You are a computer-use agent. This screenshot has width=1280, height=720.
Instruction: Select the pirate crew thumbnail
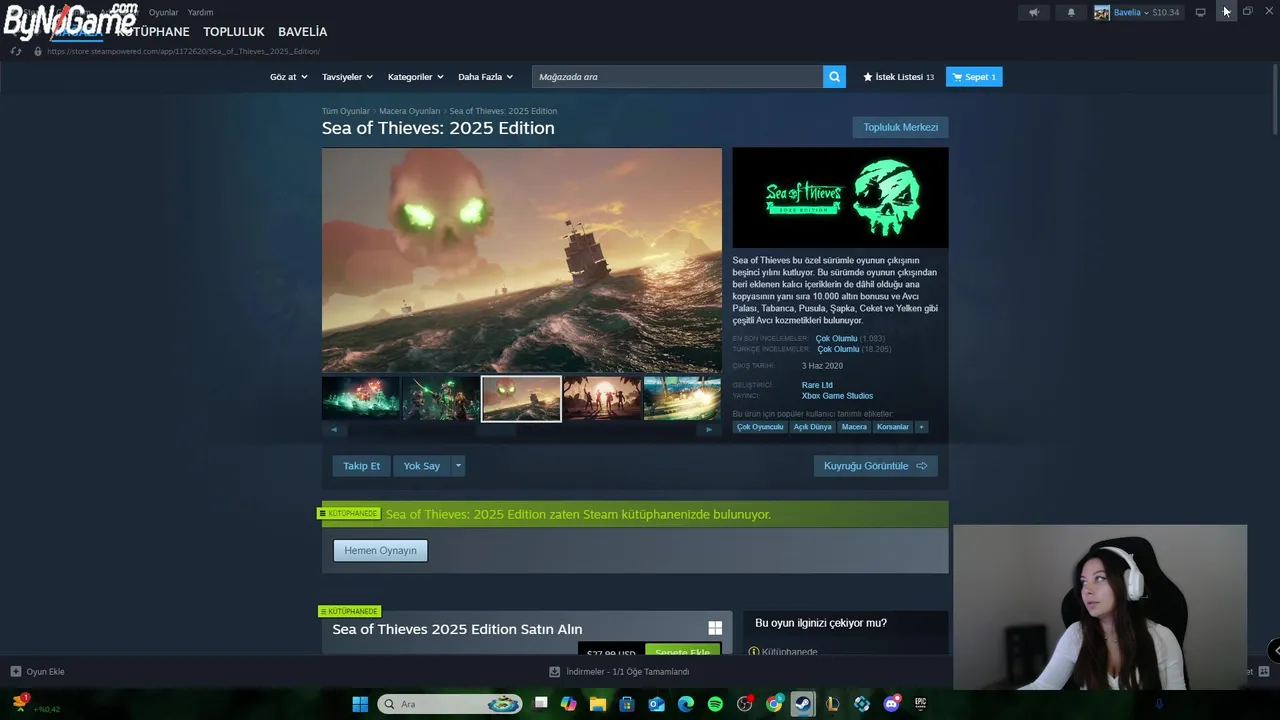441,398
